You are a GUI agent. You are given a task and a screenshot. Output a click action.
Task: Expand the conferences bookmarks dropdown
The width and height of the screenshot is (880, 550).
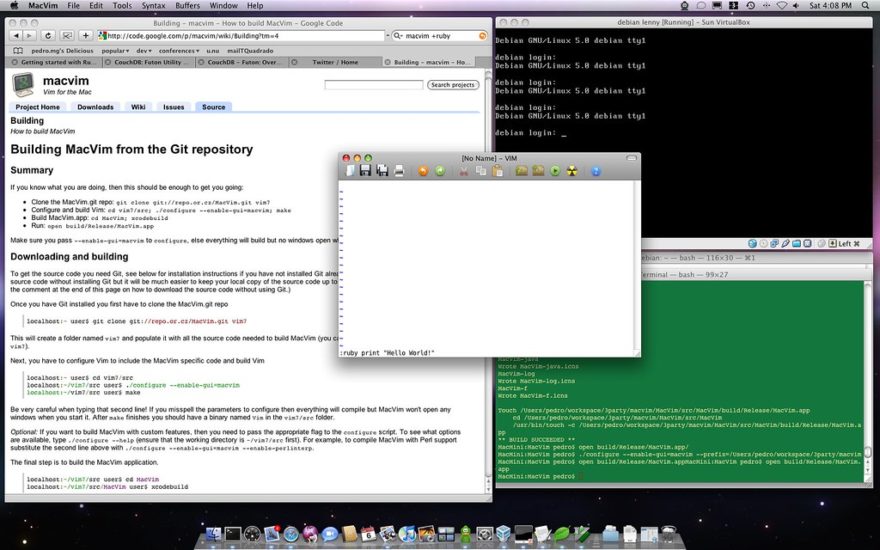pos(179,51)
